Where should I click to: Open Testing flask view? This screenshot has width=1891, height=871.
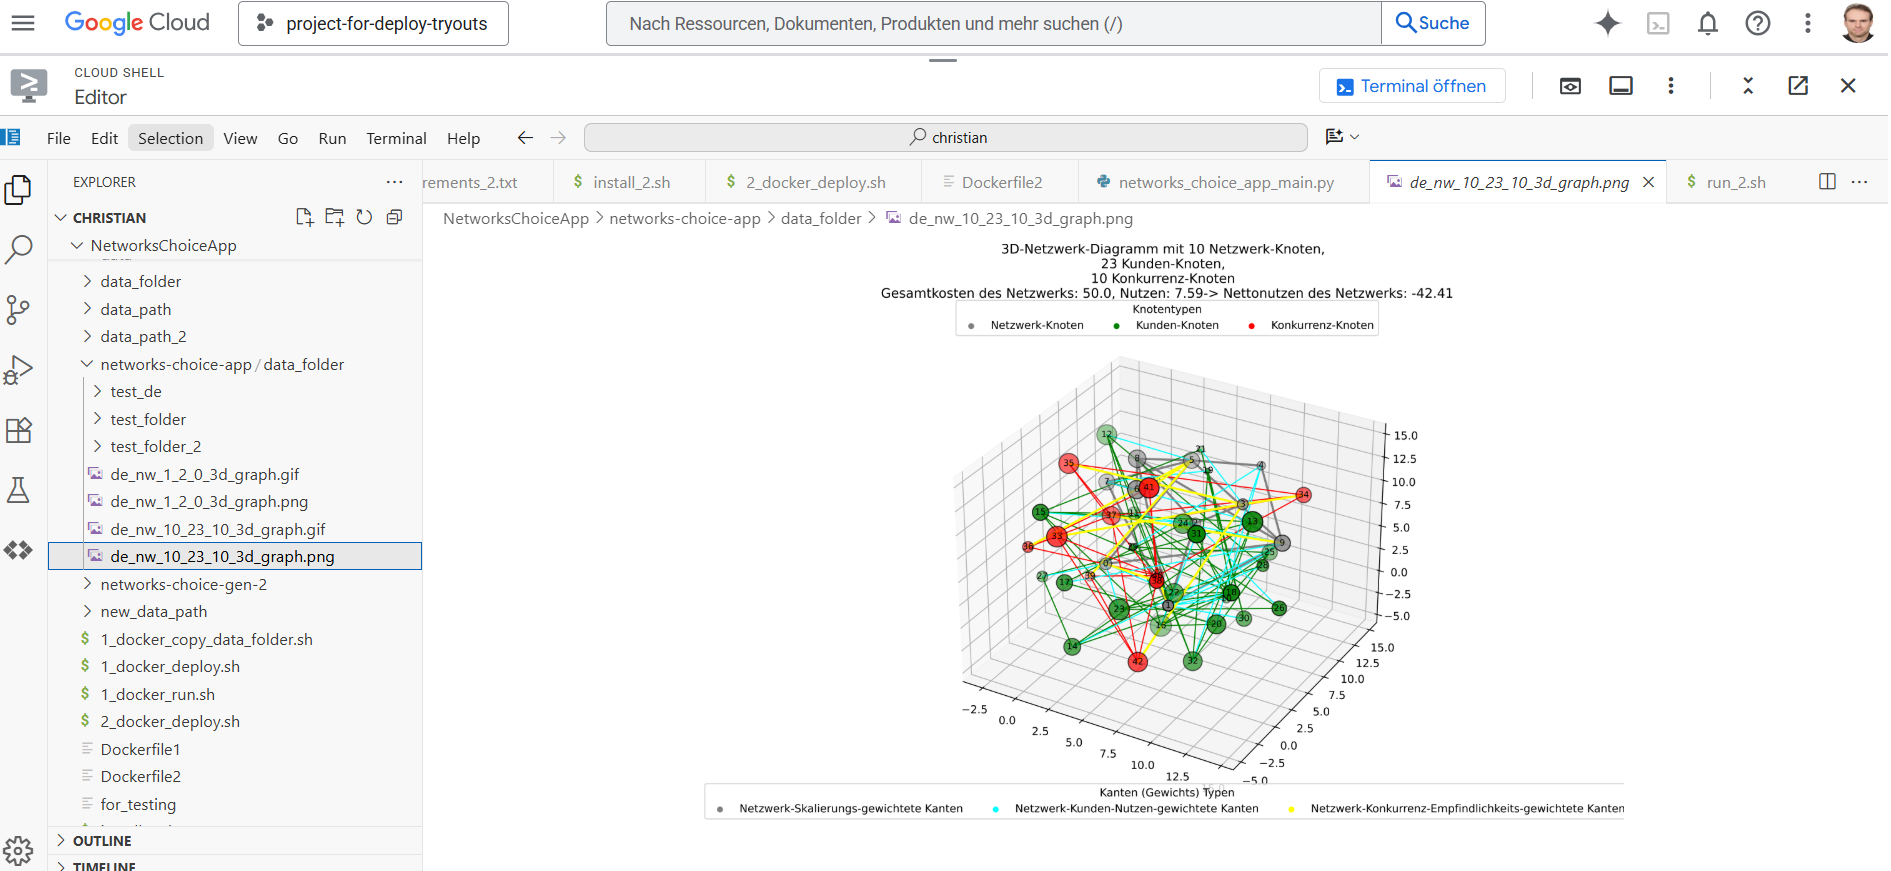tap(19, 490)
